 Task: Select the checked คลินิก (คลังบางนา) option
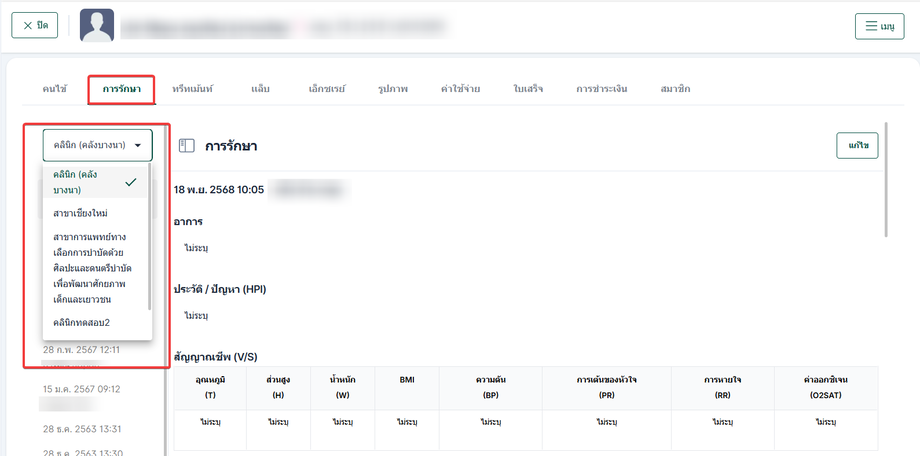pos(94,183)
